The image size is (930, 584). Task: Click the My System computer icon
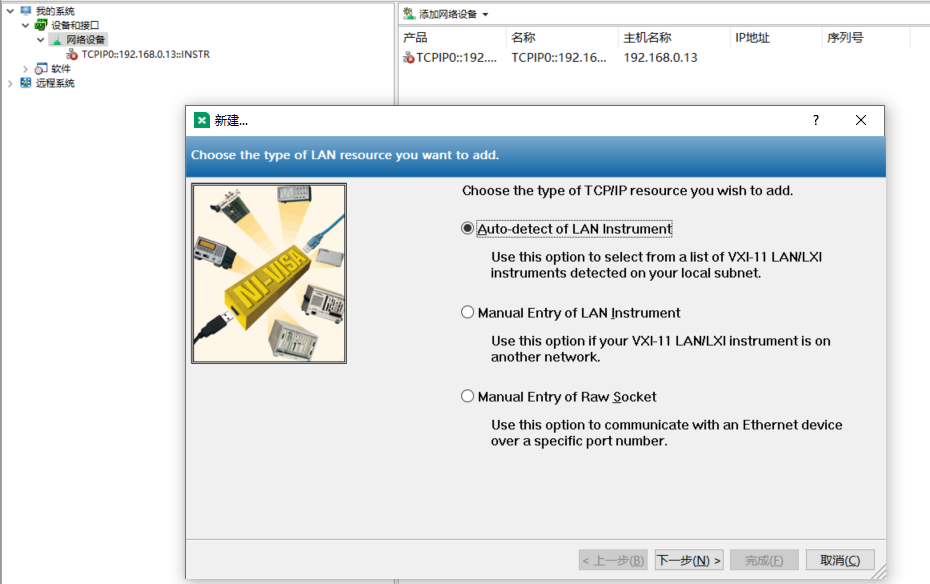click(26, 11)
